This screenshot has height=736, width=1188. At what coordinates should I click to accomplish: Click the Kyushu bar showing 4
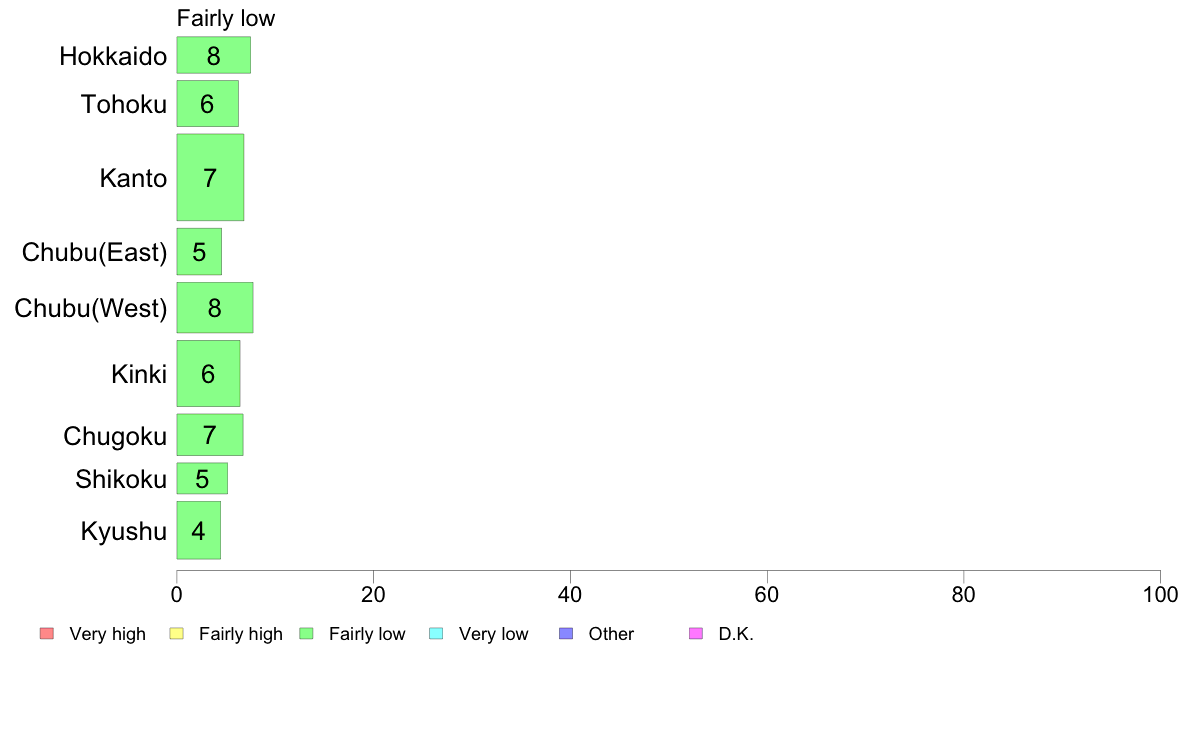click(198, 530)
